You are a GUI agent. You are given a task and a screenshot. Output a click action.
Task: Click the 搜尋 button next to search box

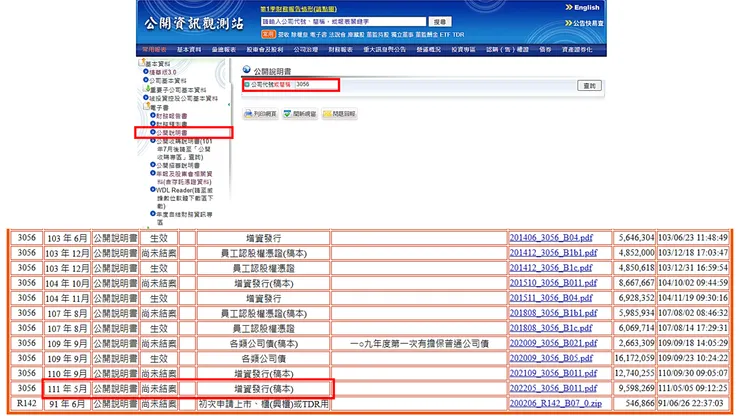click(x=440, y=22)
